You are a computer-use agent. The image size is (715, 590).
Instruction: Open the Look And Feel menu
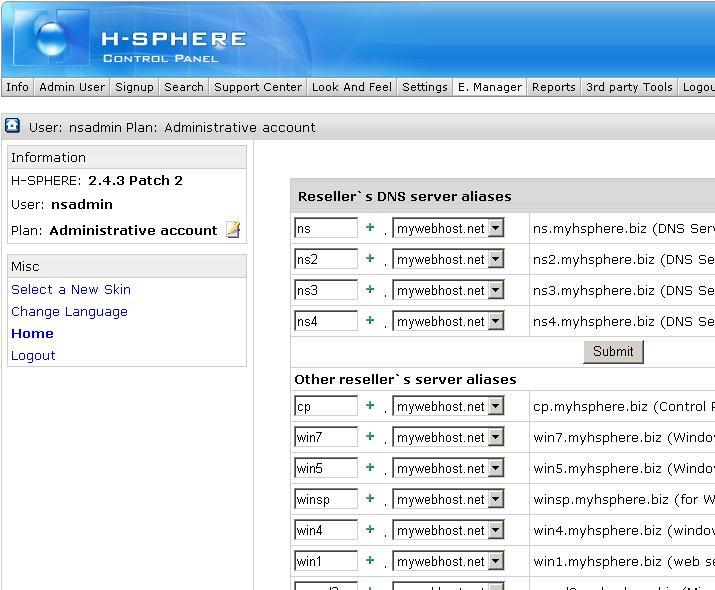click(352, 87)
